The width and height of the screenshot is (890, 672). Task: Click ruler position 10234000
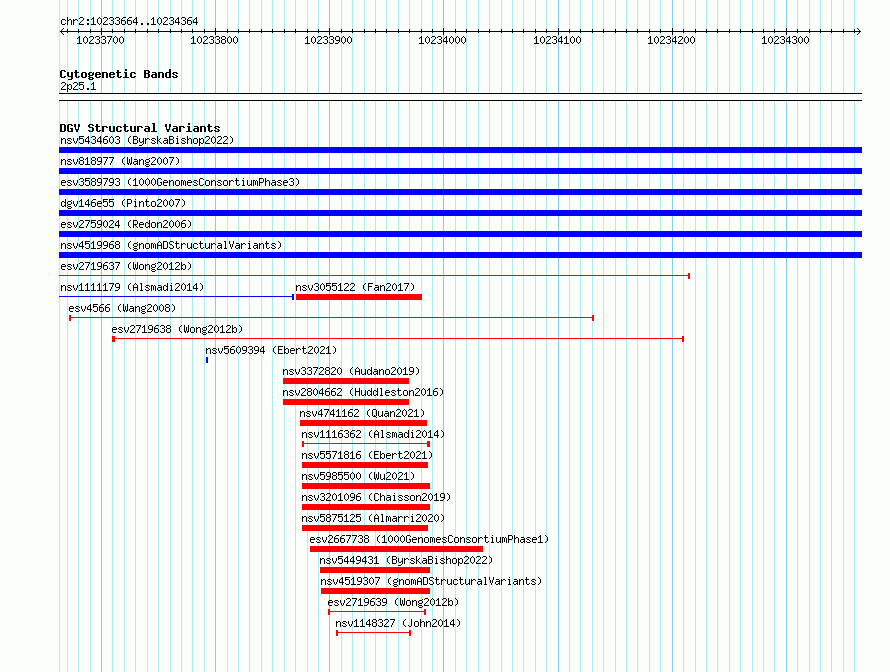pos(442,40)
